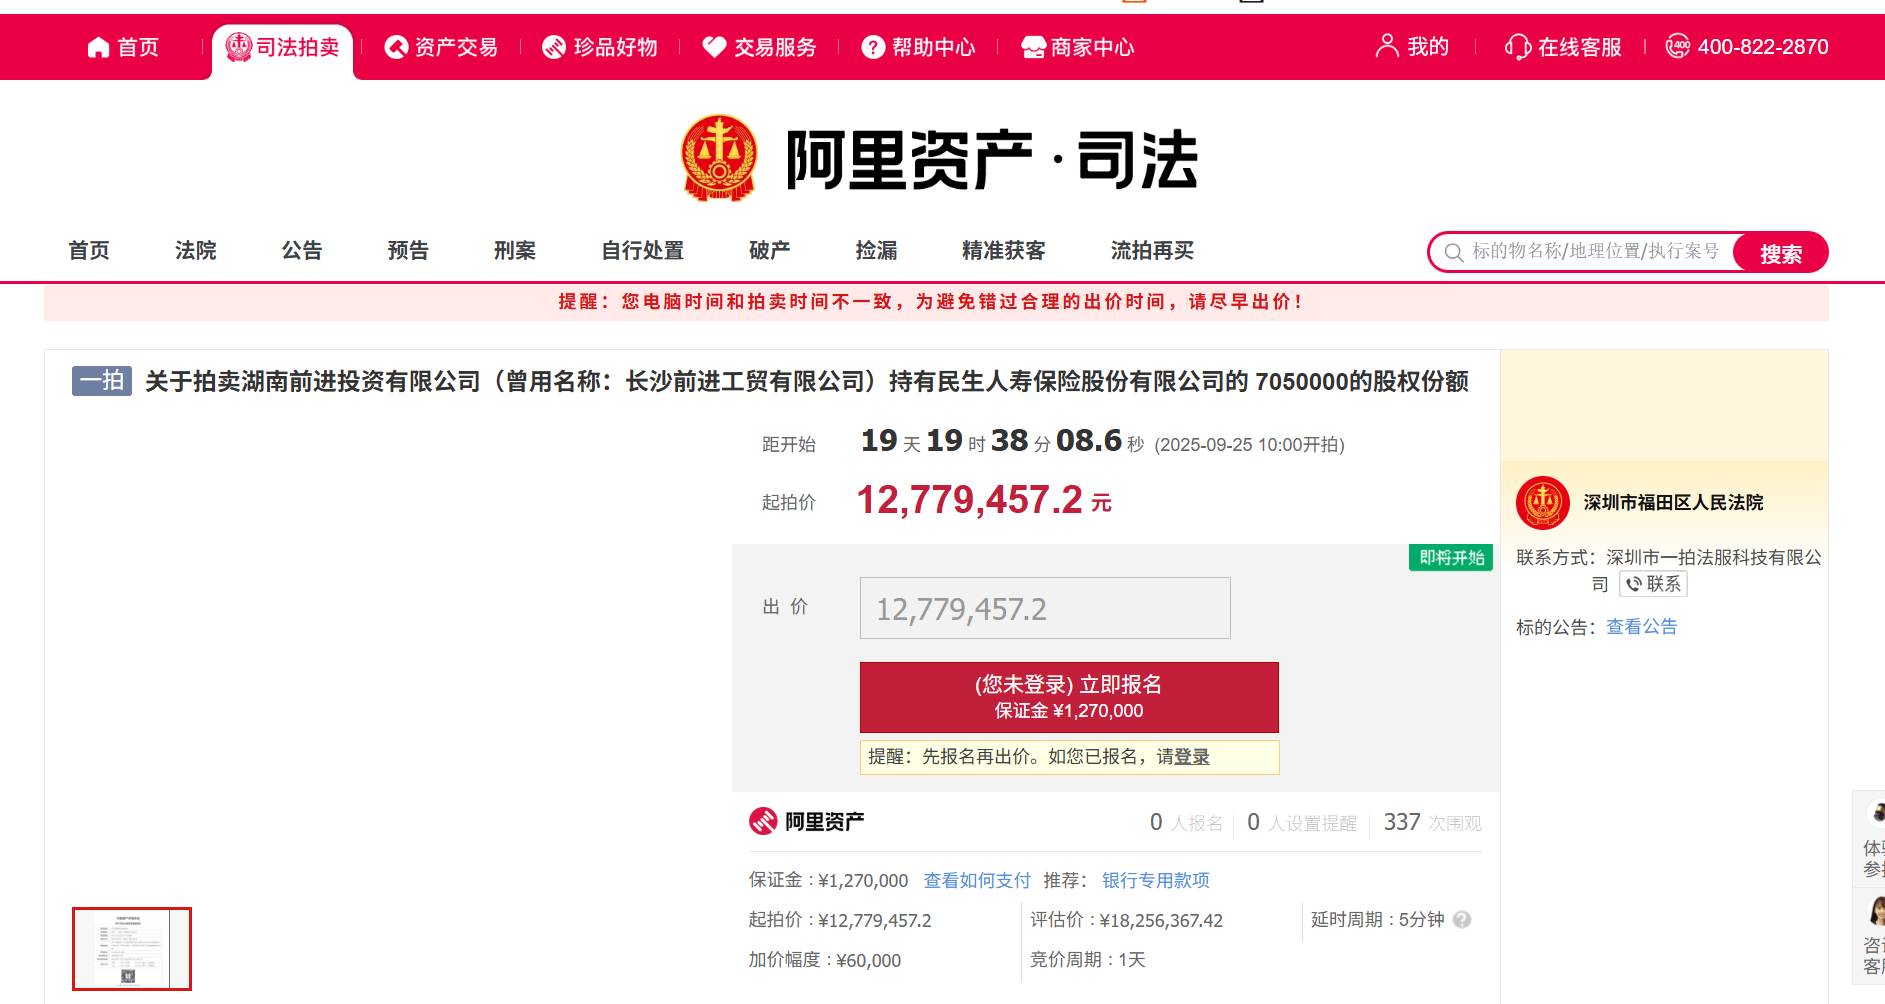Click the document thumbnail with red border

coord(132,949)
